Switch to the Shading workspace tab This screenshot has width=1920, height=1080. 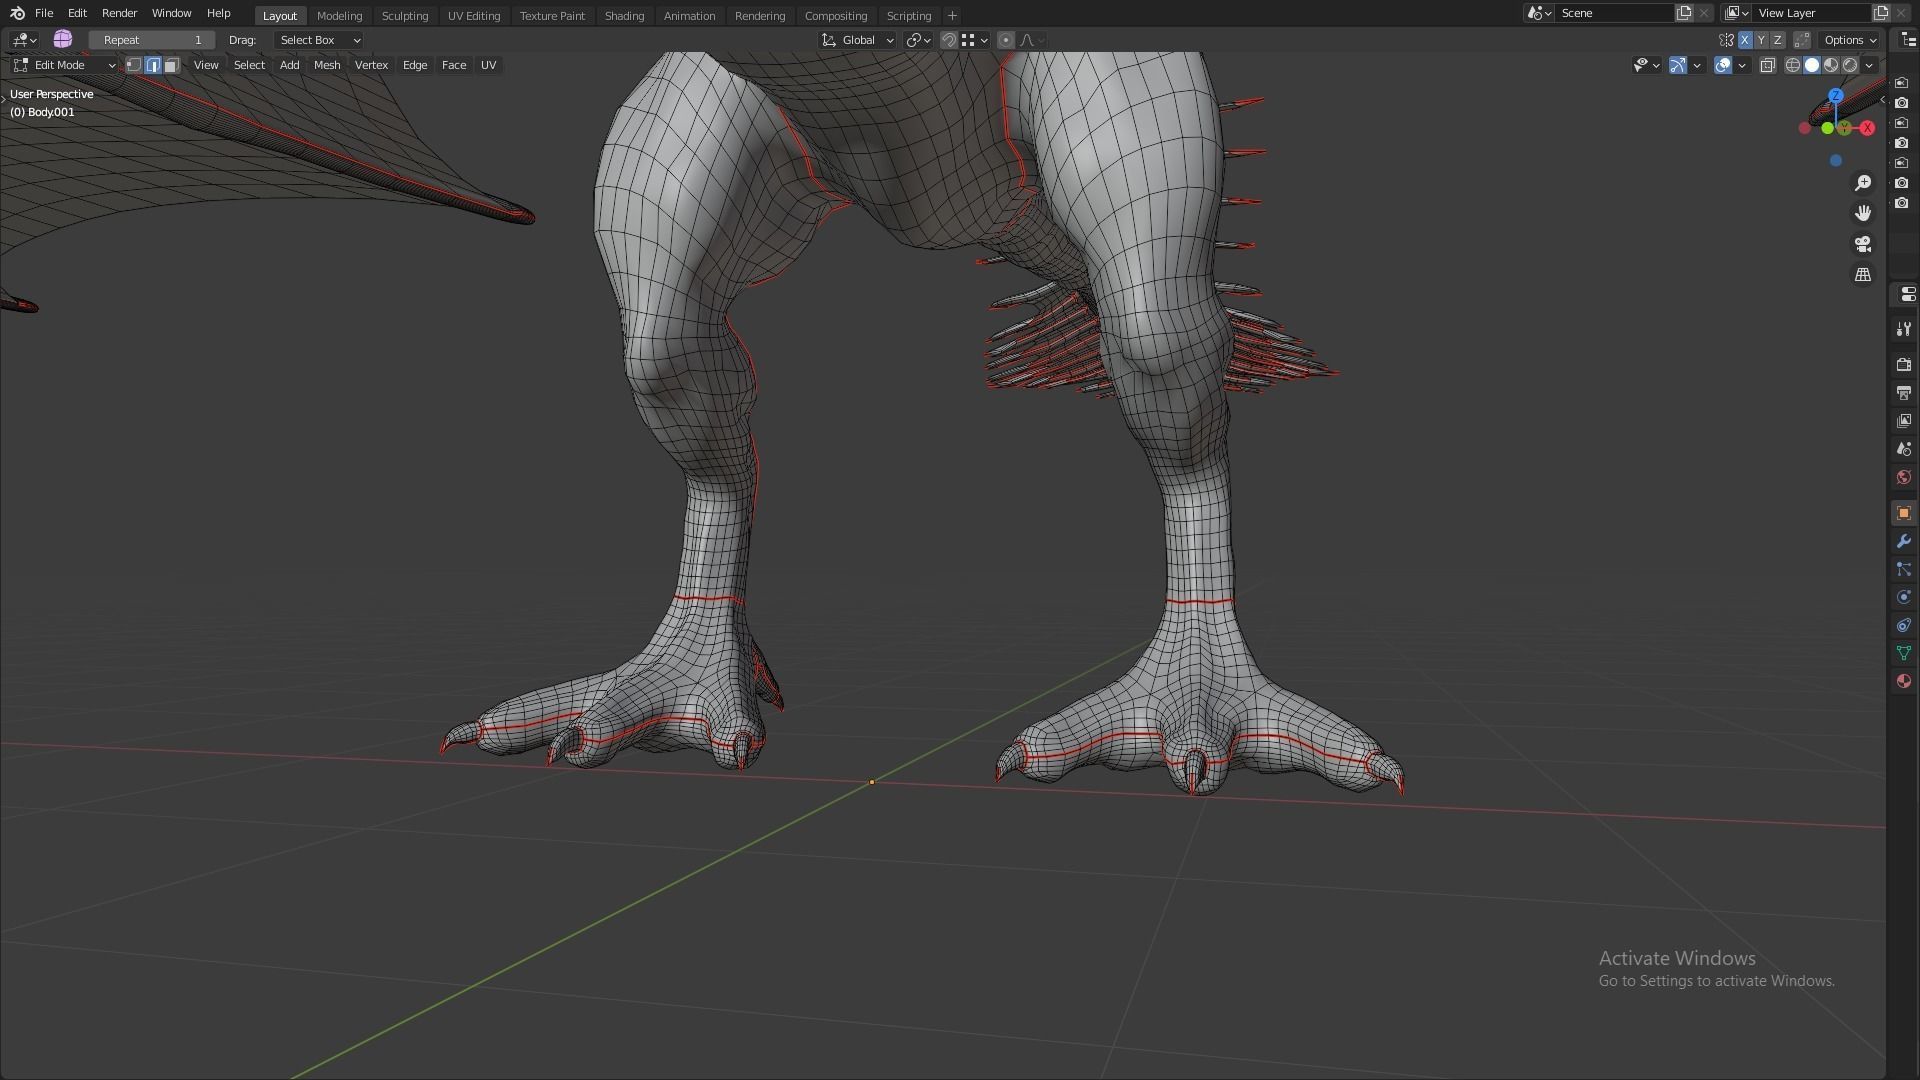pos(624,16)
